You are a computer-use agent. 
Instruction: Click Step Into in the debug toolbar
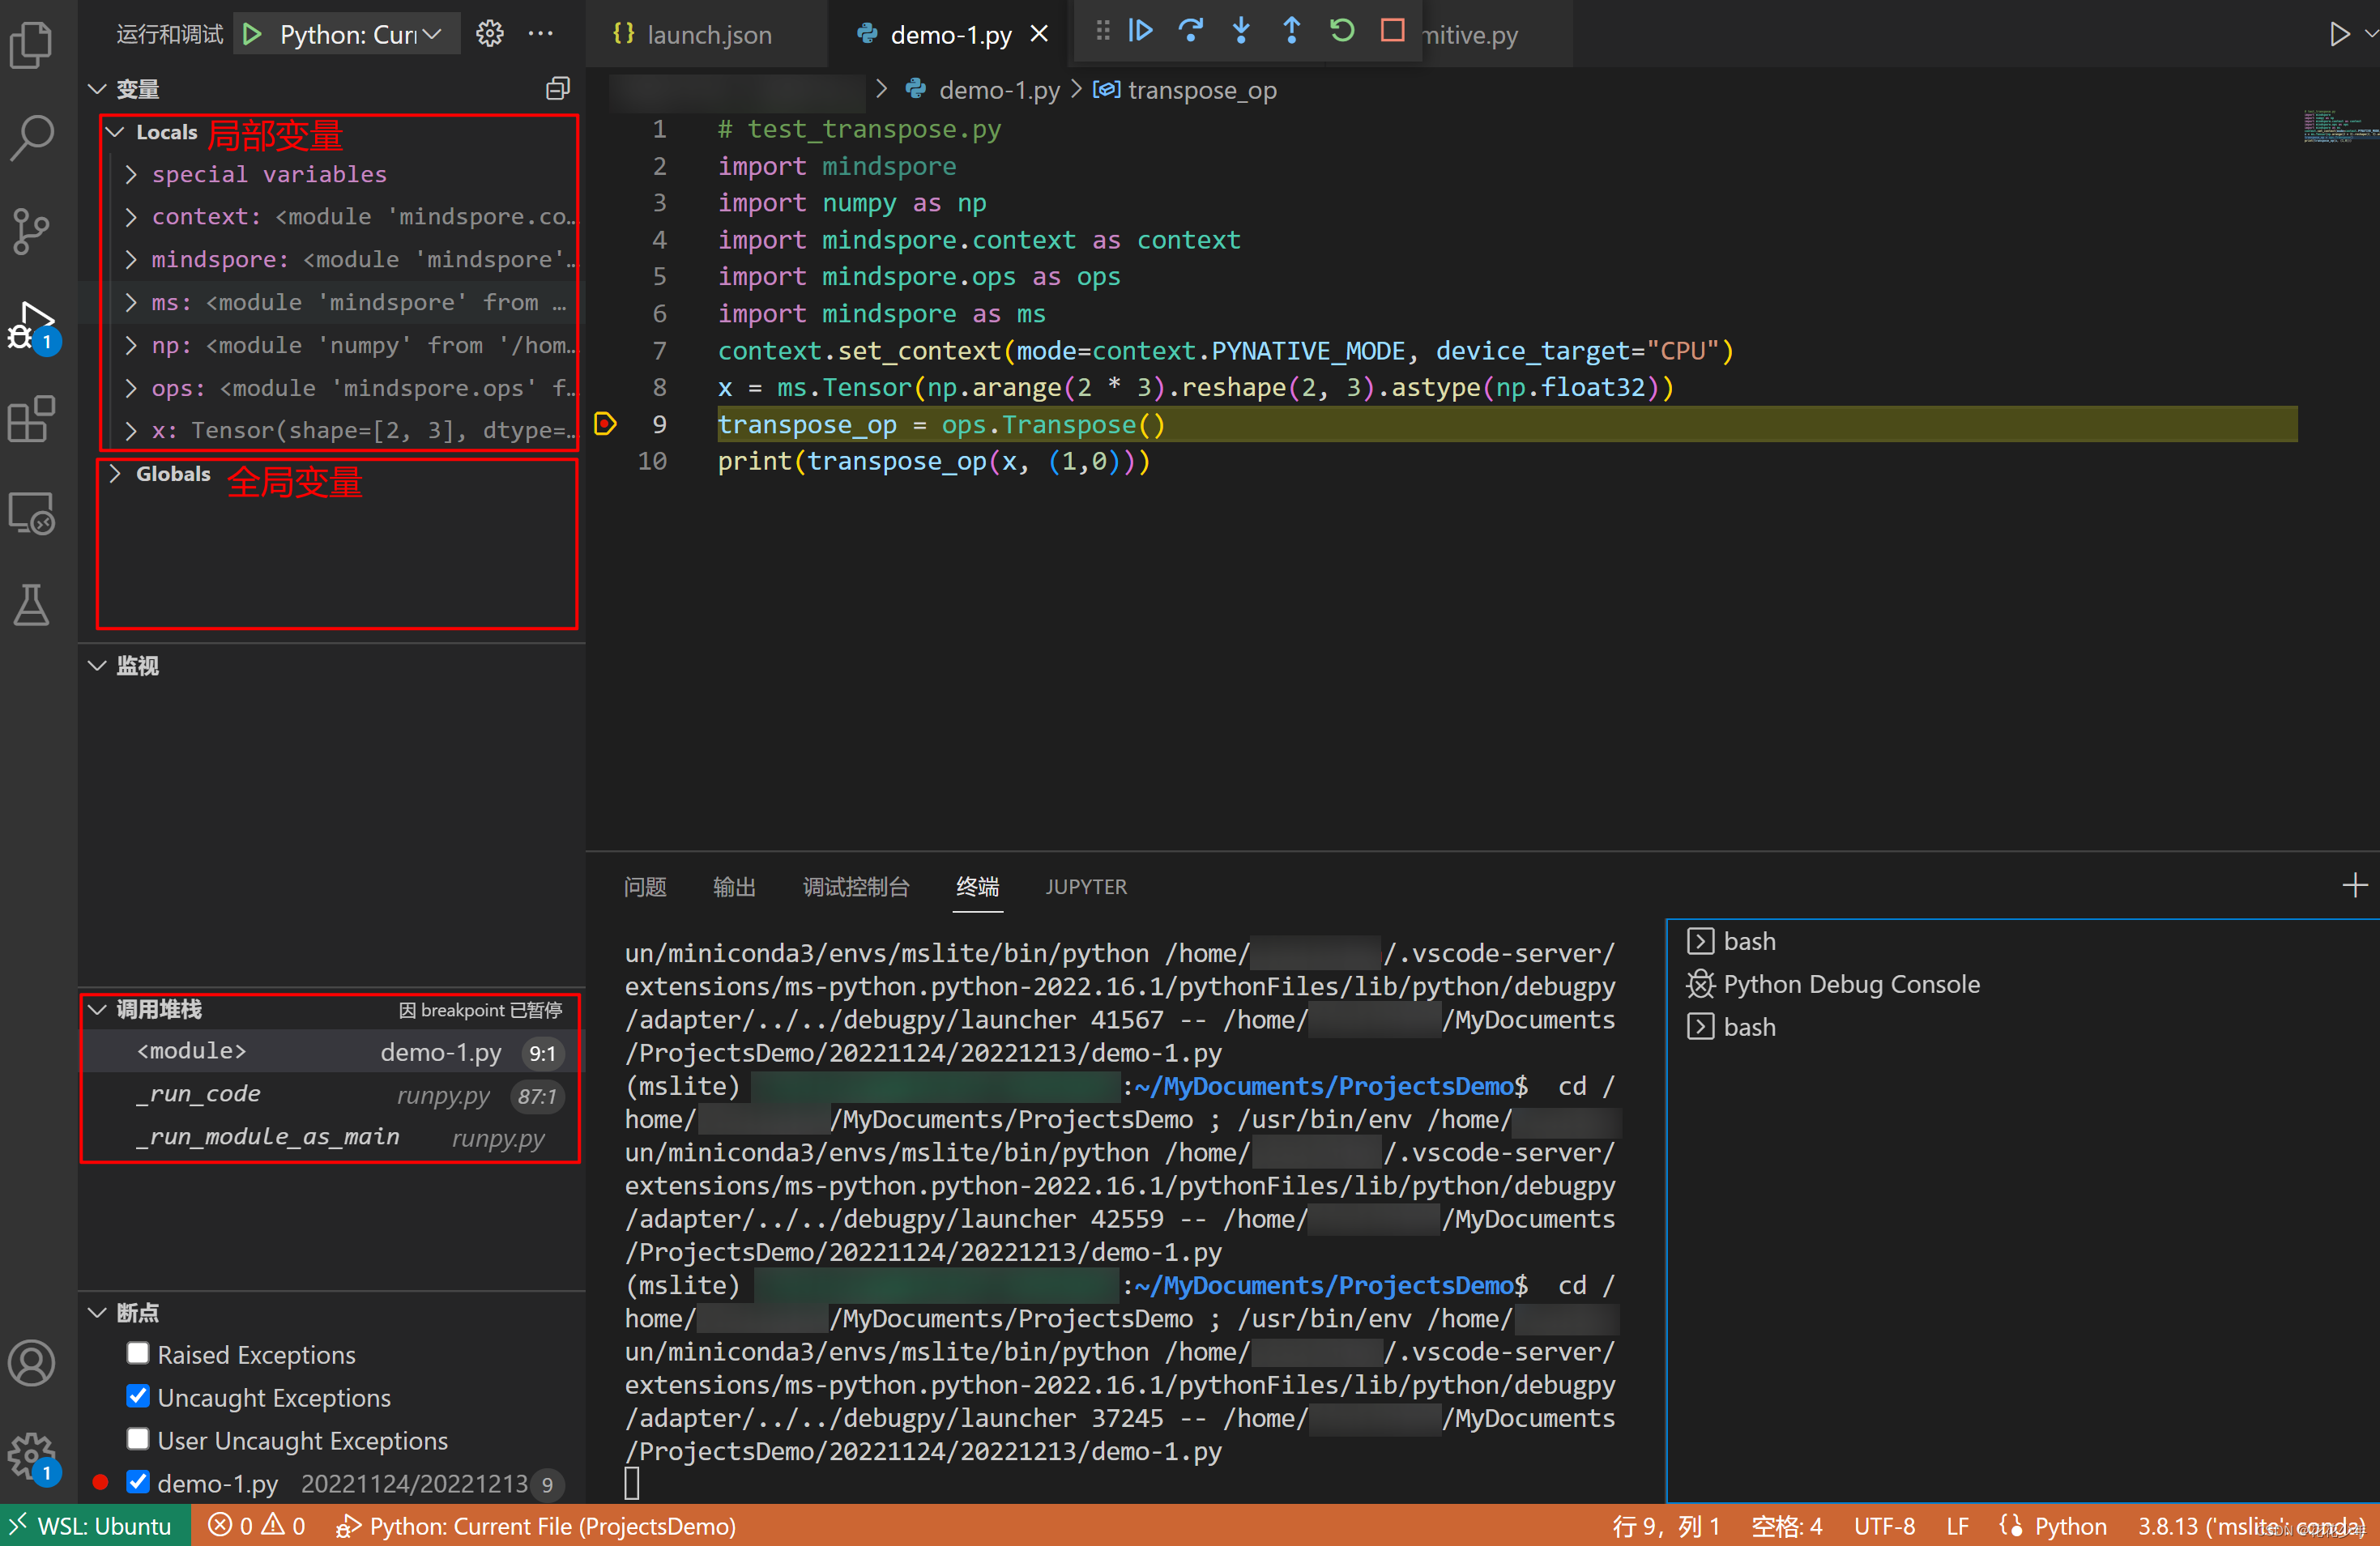pyautogui.click(x=1241, y=31)
